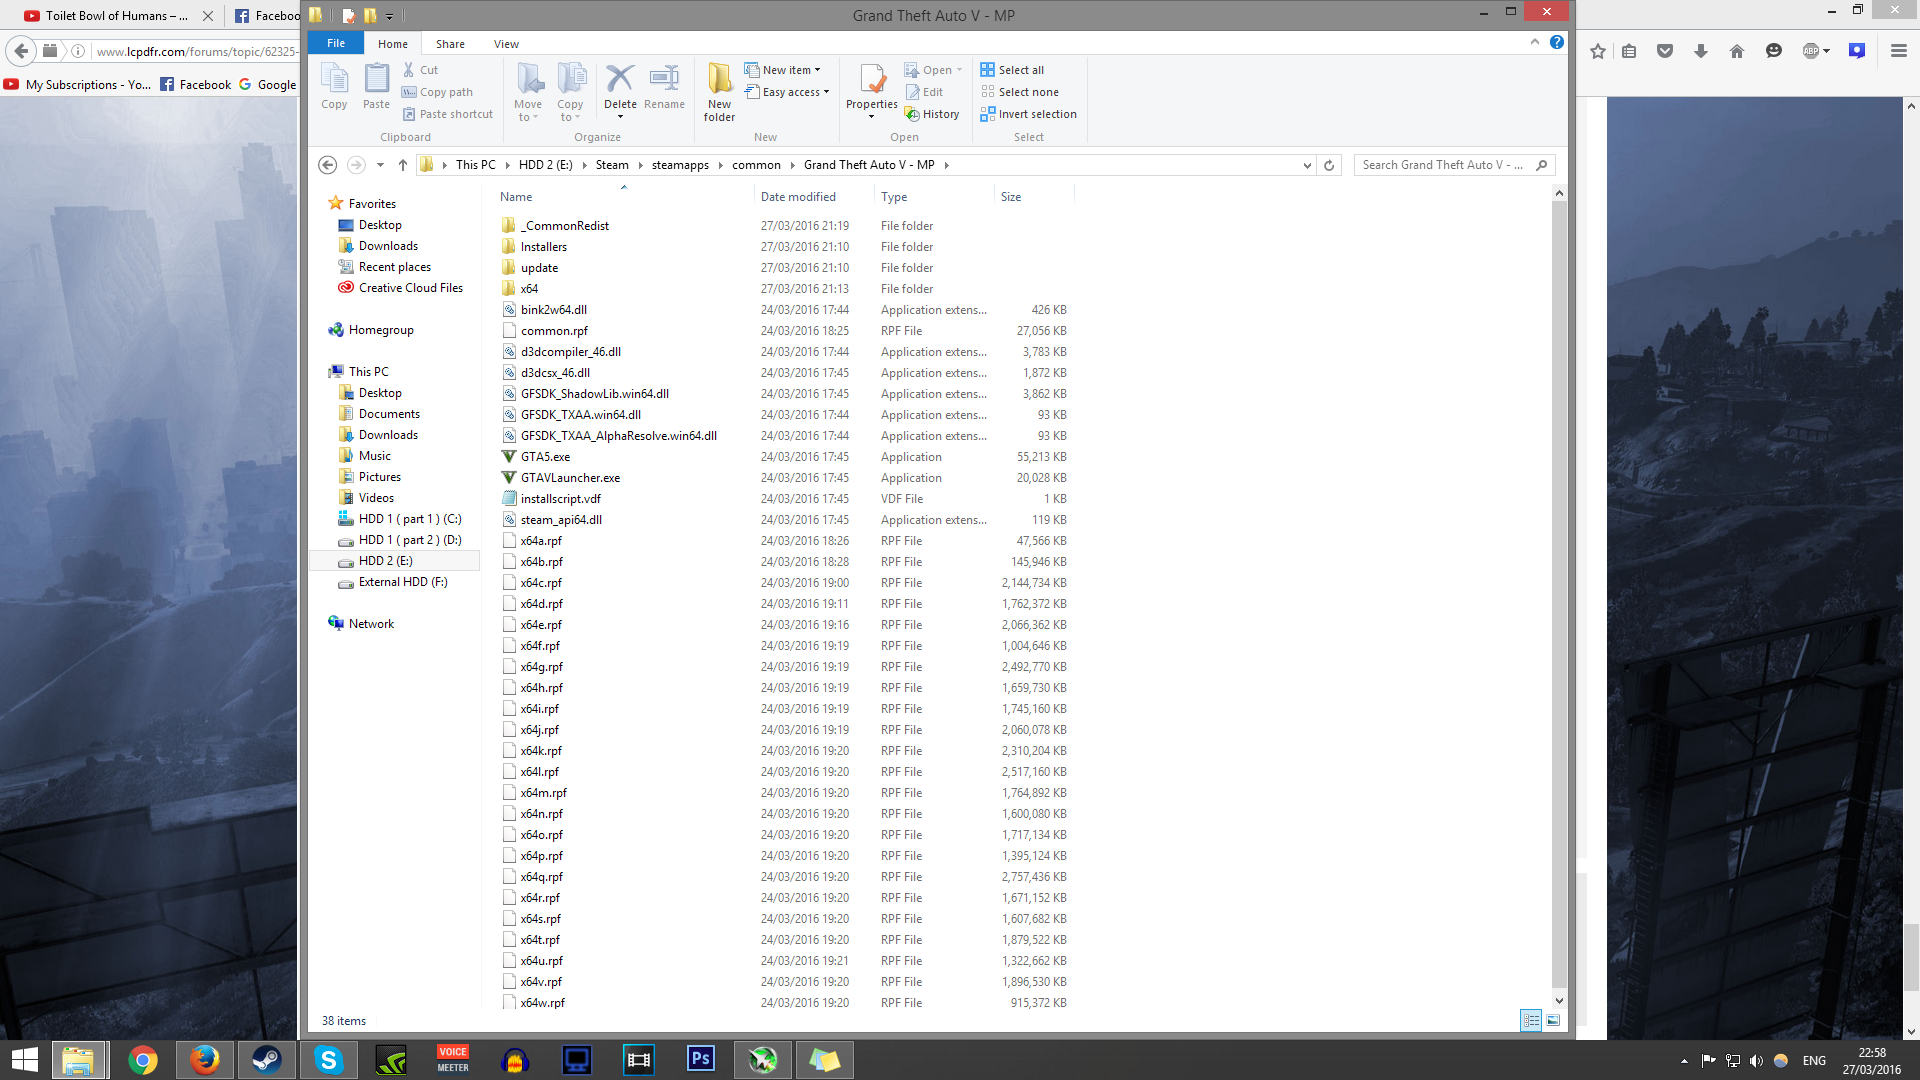The height and width of the screenshot is (1080, 1920).
Task: Go up one folder level with arrow
Action: pyautogui.click(x=403, y=165)
